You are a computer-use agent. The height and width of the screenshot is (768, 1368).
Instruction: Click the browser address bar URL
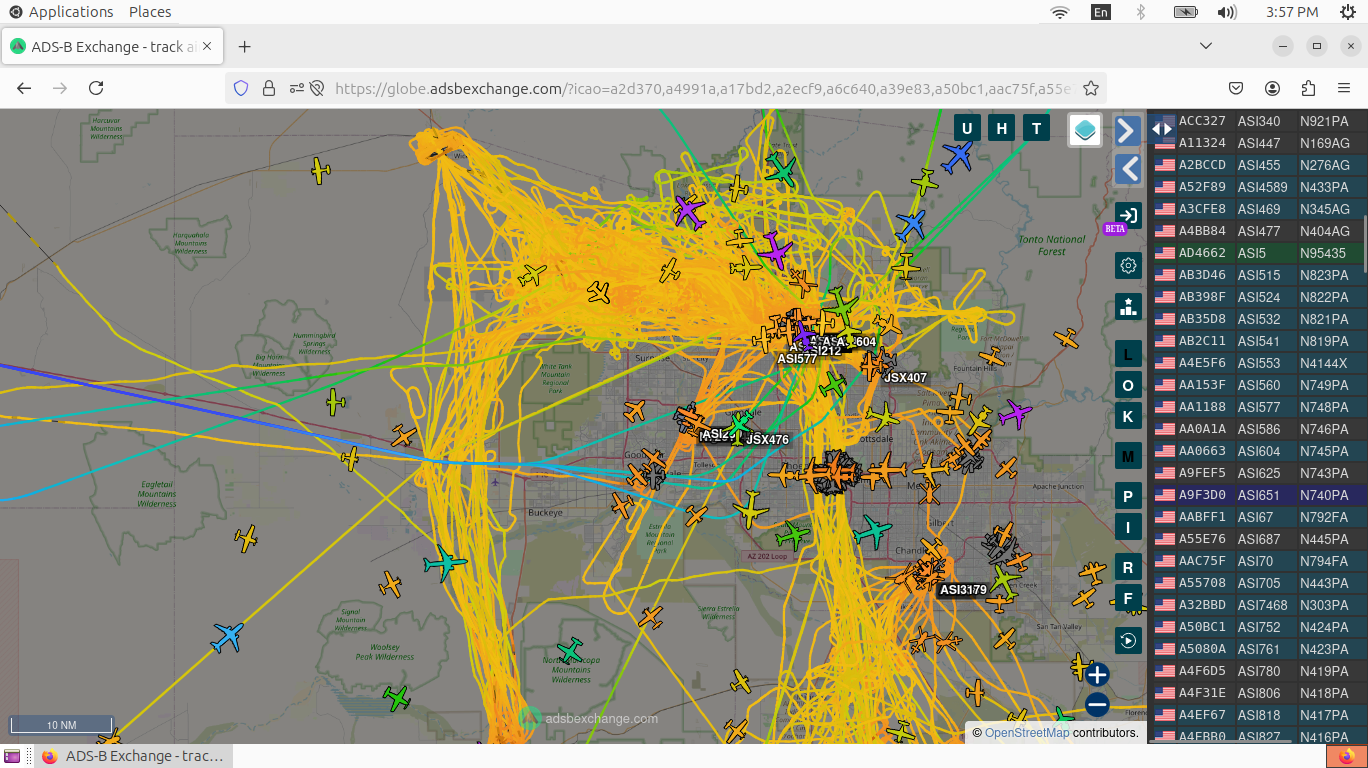[x=702, y=88]
